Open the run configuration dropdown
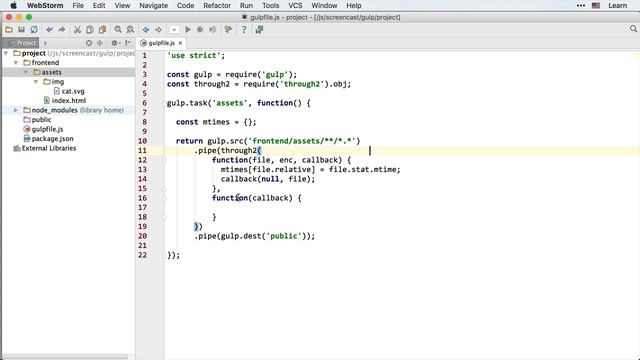640x360 pixels. pyautogui.click(x=174, y=30)
